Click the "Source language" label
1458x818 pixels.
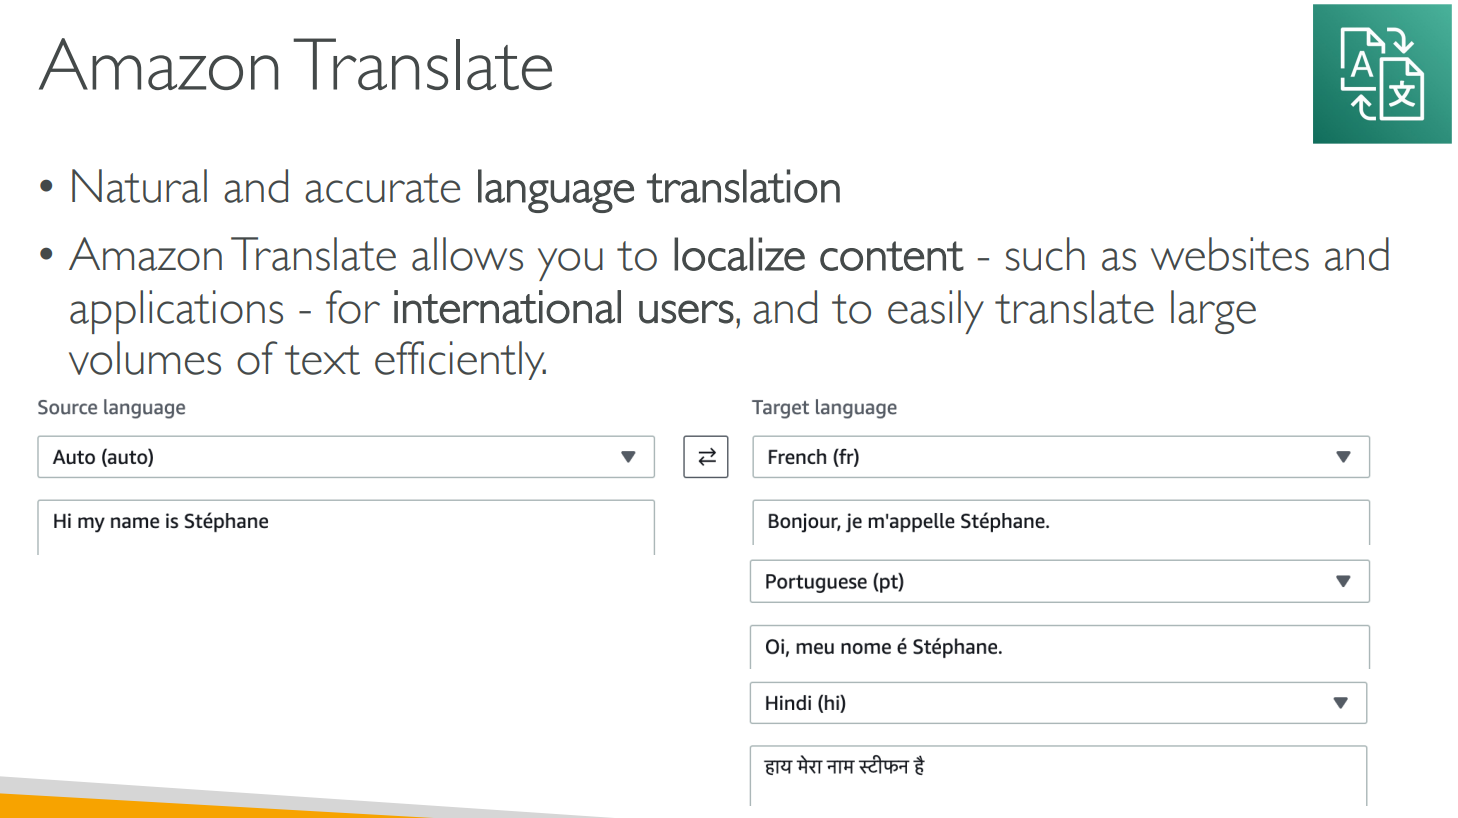coord(111,408)
